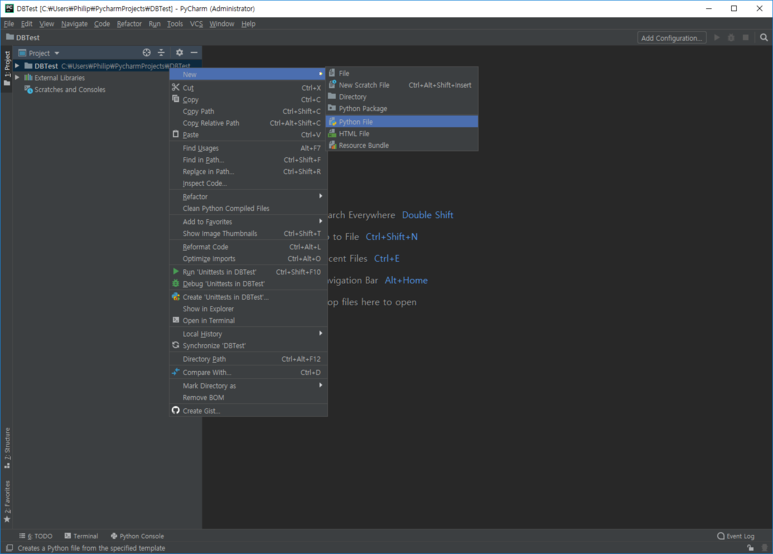Click Add Configuration button
This screenshot has width=773, height=554.
tap(671, 38)
